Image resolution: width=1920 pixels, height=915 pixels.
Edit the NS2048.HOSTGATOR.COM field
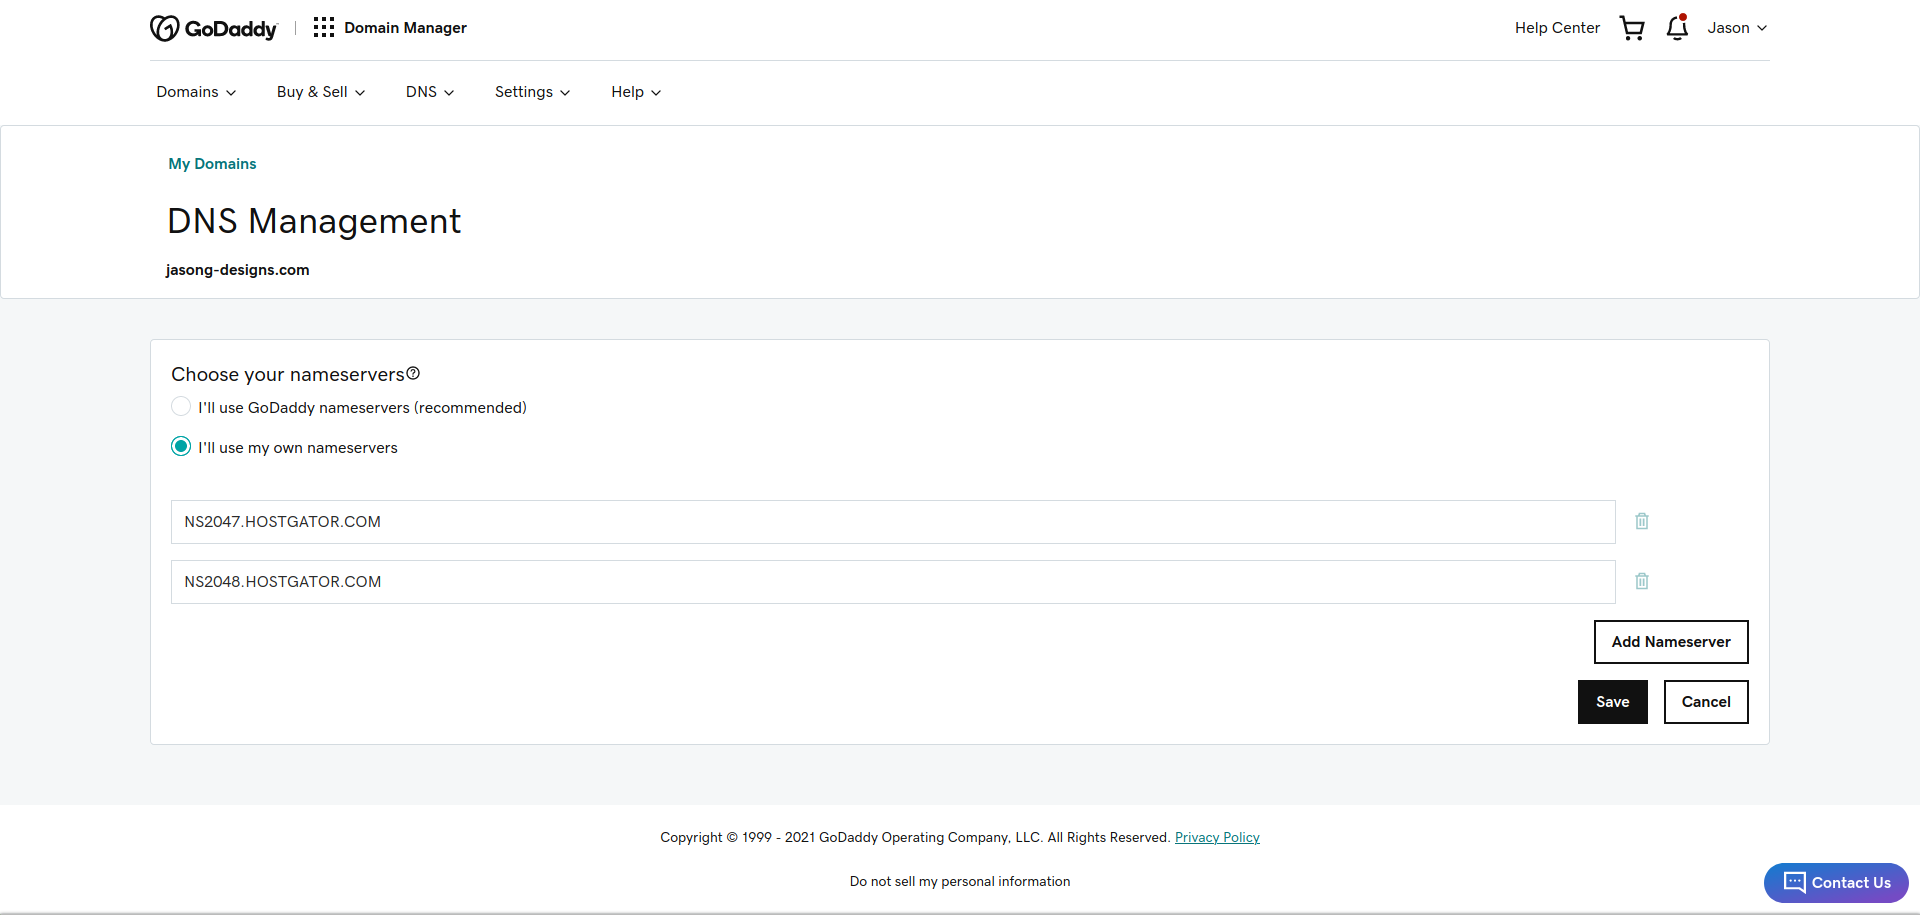(x=893, y=582)
